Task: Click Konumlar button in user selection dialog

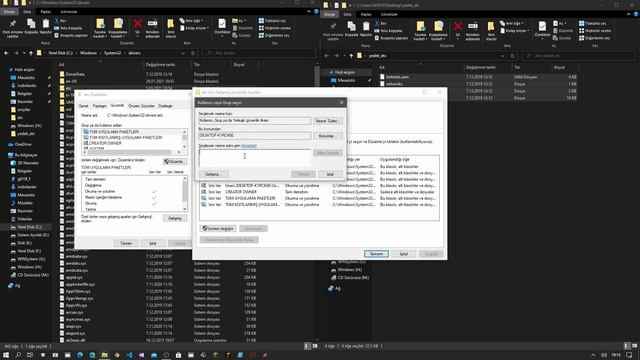Action: pyautogui.click(x=327, y=136)
